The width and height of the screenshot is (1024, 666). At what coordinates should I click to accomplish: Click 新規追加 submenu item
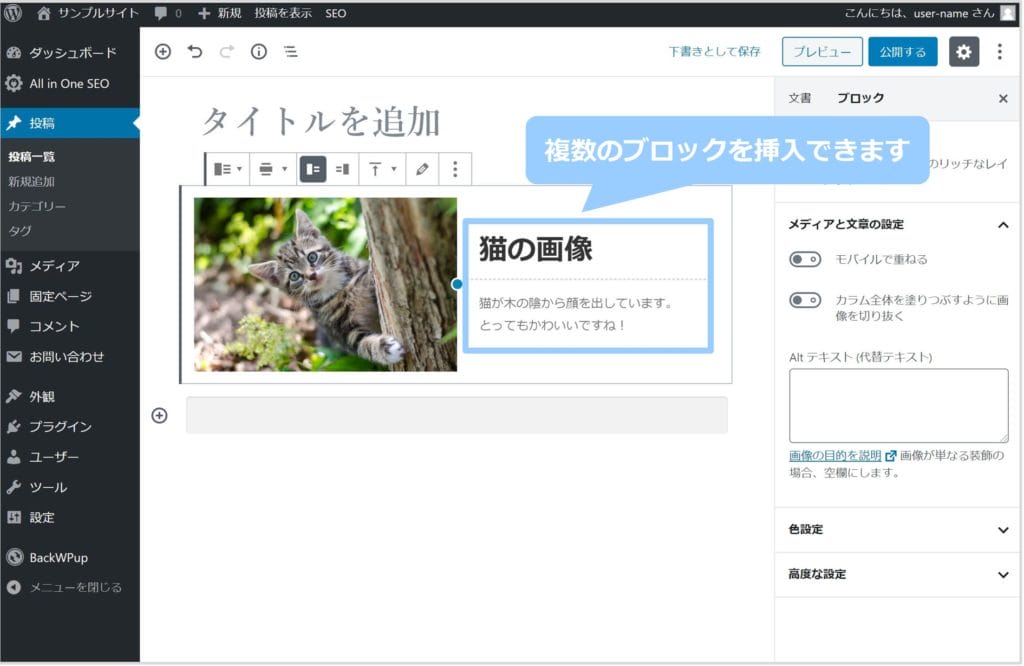31,182
